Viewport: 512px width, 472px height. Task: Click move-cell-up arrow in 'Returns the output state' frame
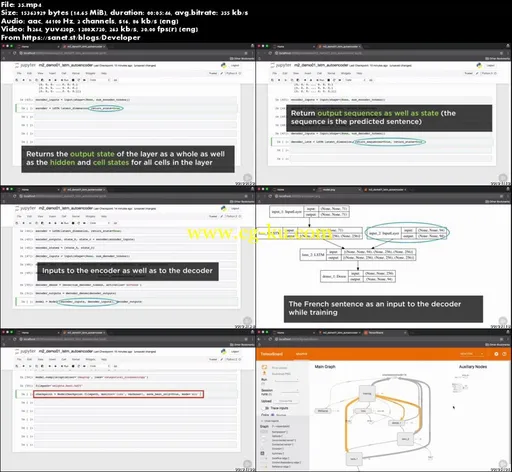tap(49, 80)
